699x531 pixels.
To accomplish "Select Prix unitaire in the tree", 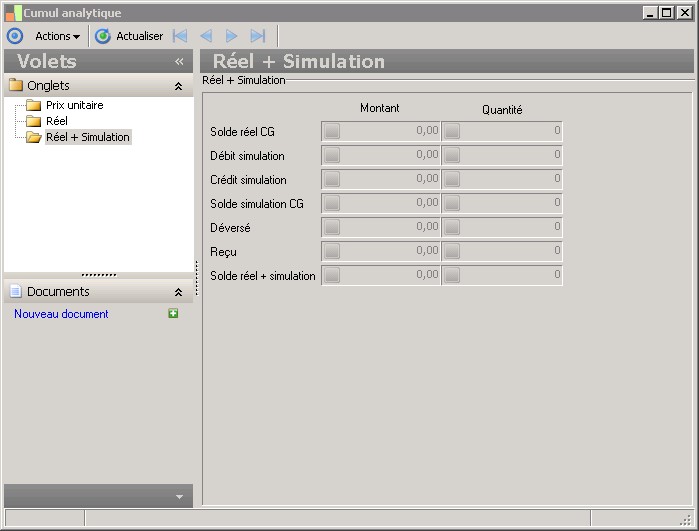I will coord(74,105).
